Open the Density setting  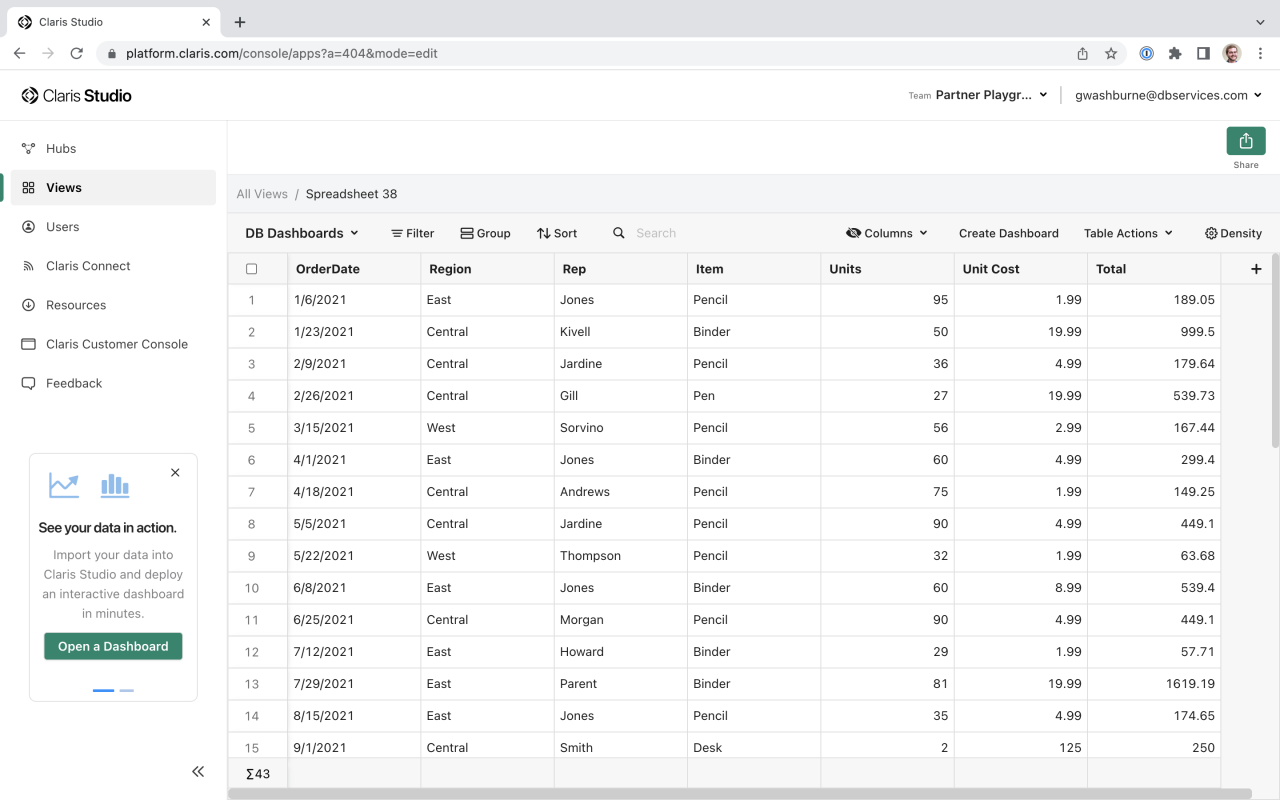coord(1233,233)
